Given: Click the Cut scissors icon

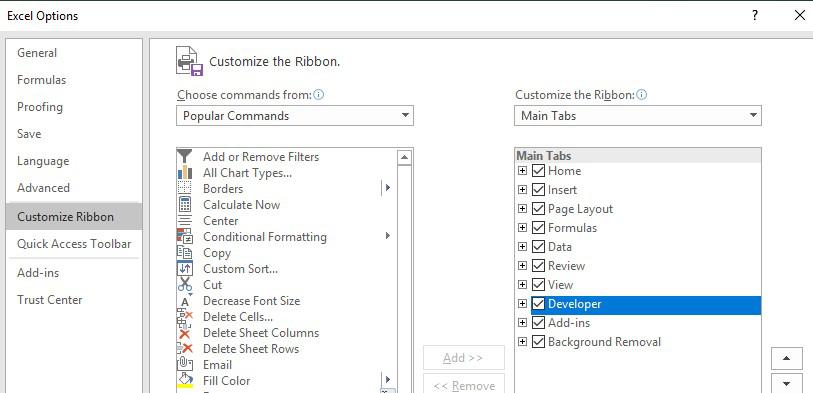Looking at the screenshot, I should point(185,285).
